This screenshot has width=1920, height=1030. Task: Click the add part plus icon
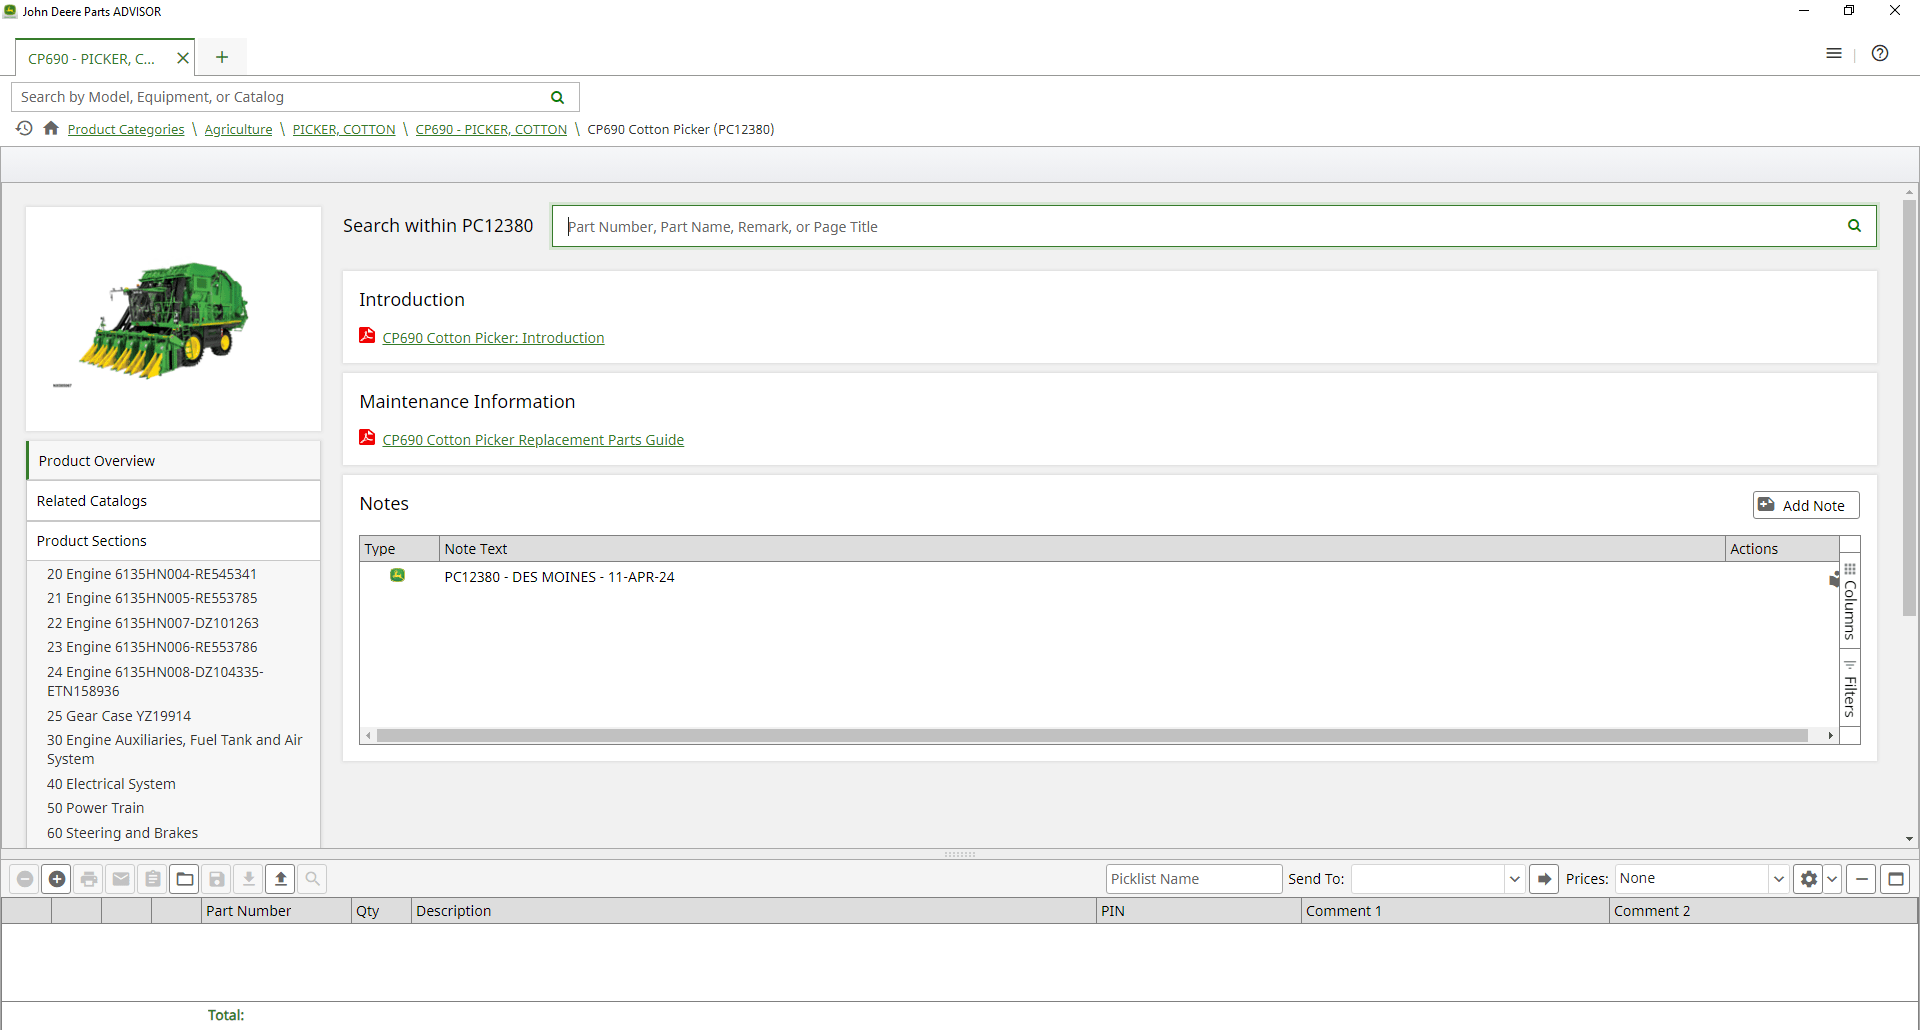click(57, 879)
